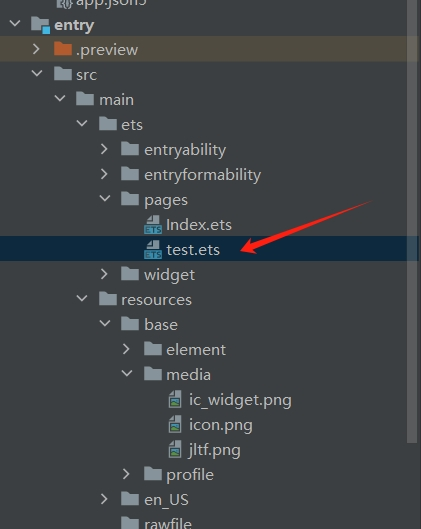421x529 pixels.
Task: Click the ETS file icon of Index.ets
Action: point(153,225)
